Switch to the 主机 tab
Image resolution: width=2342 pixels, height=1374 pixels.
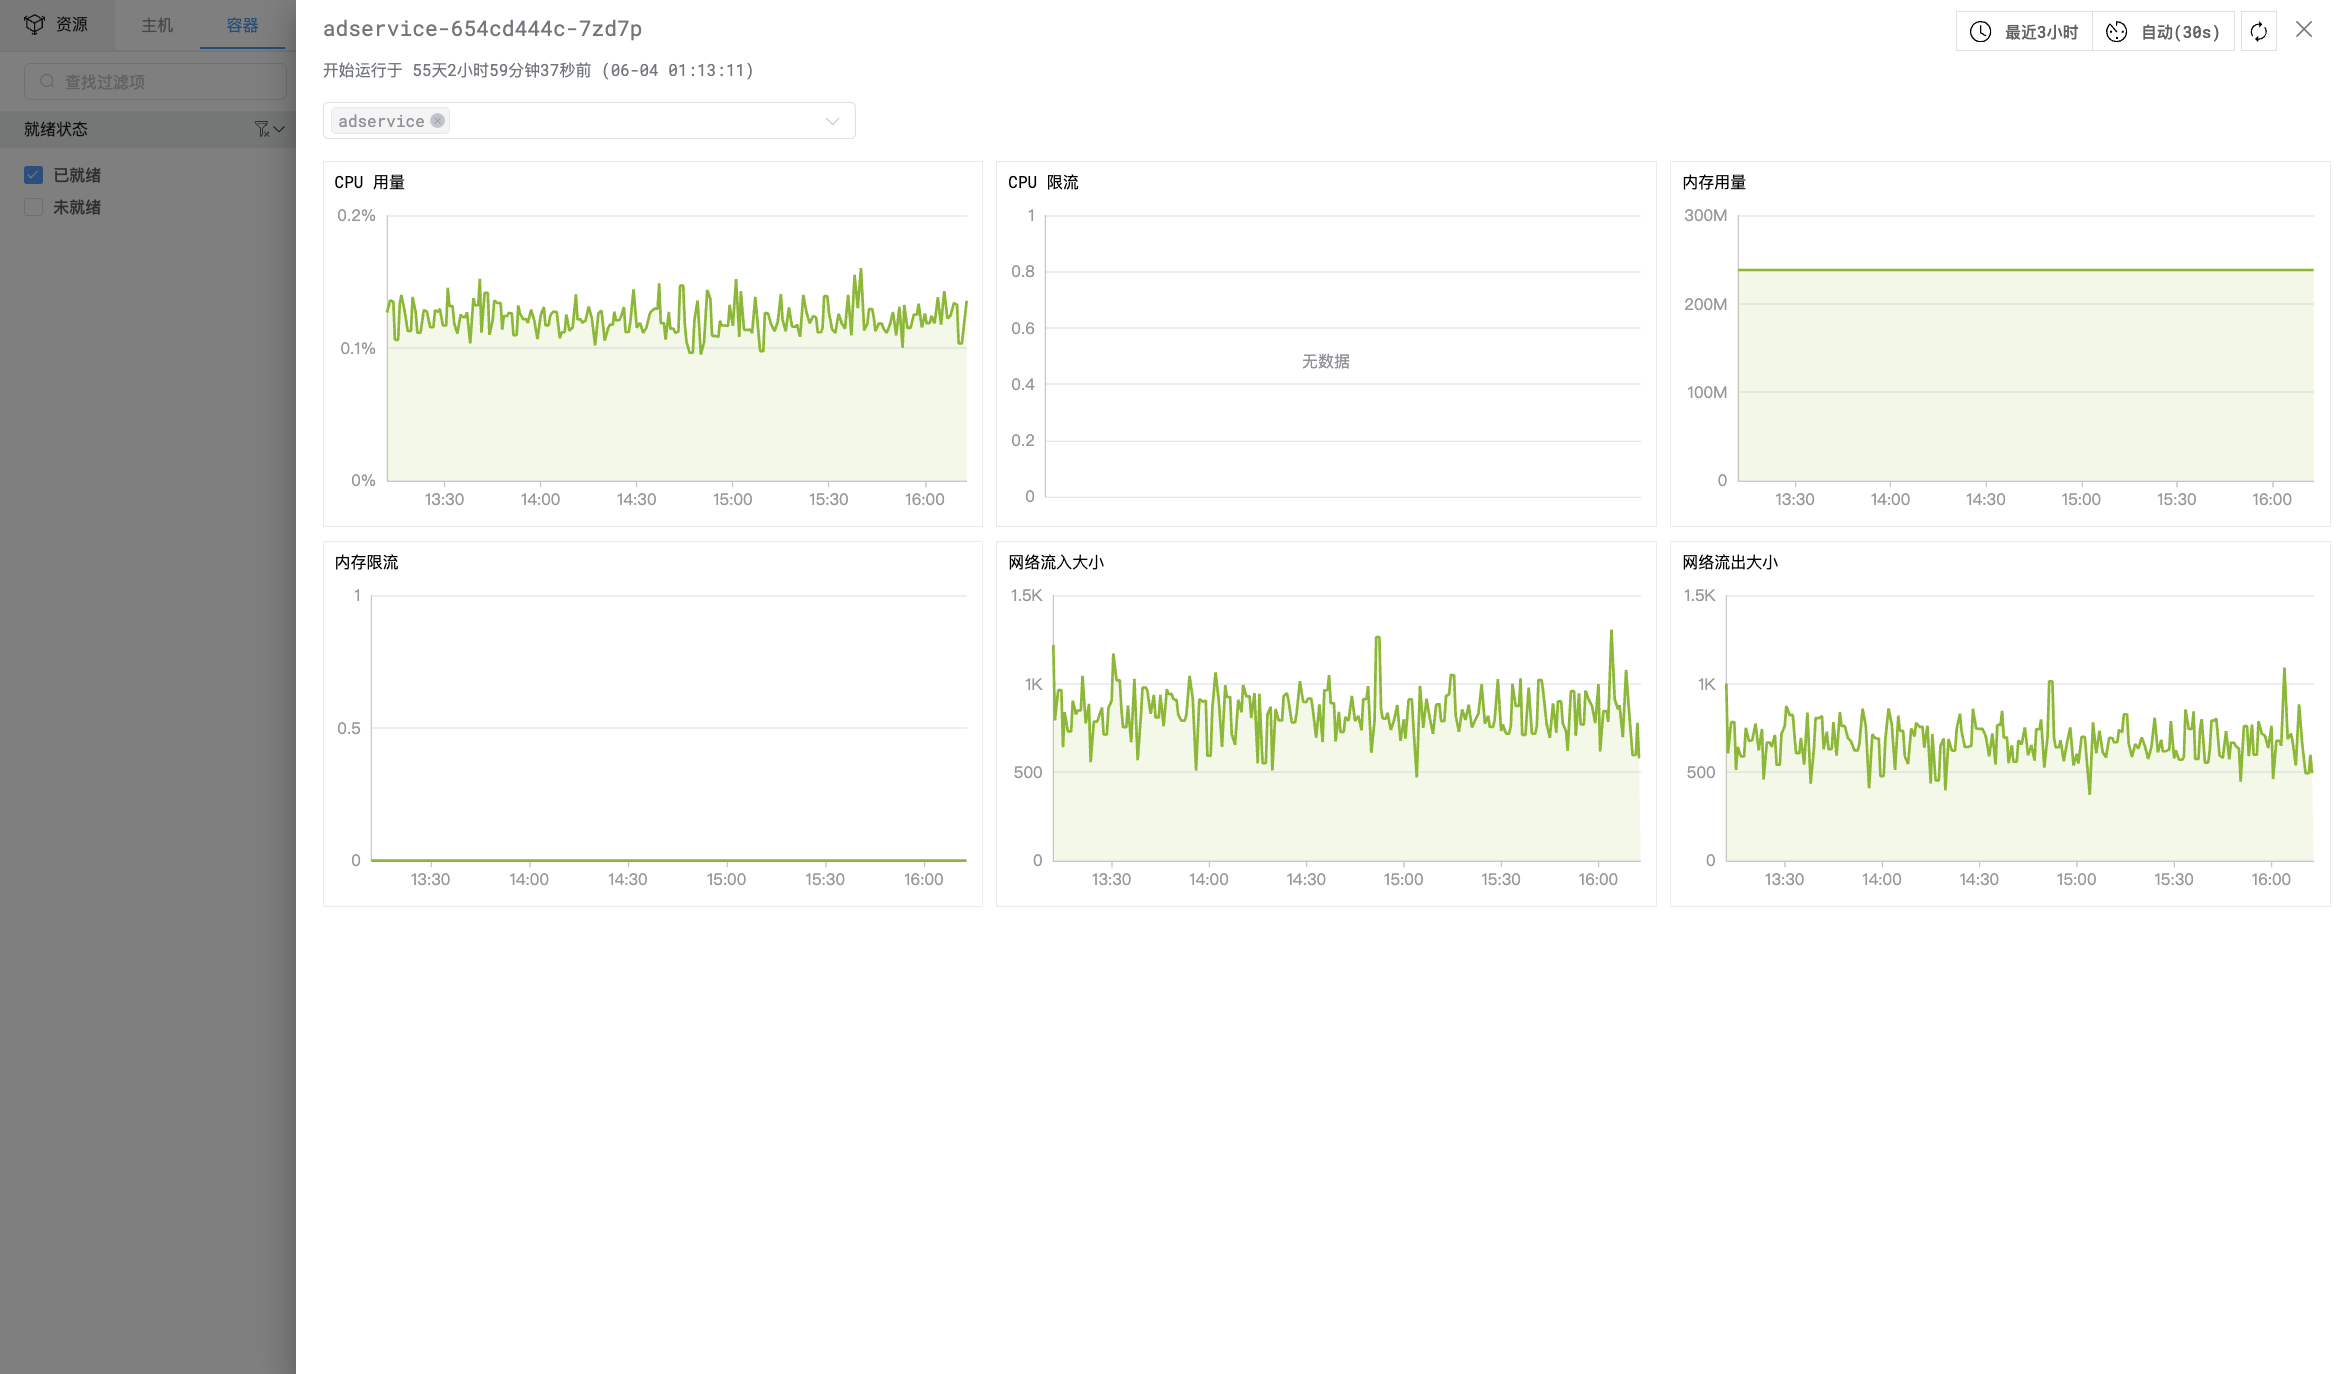tap(157, 25)
